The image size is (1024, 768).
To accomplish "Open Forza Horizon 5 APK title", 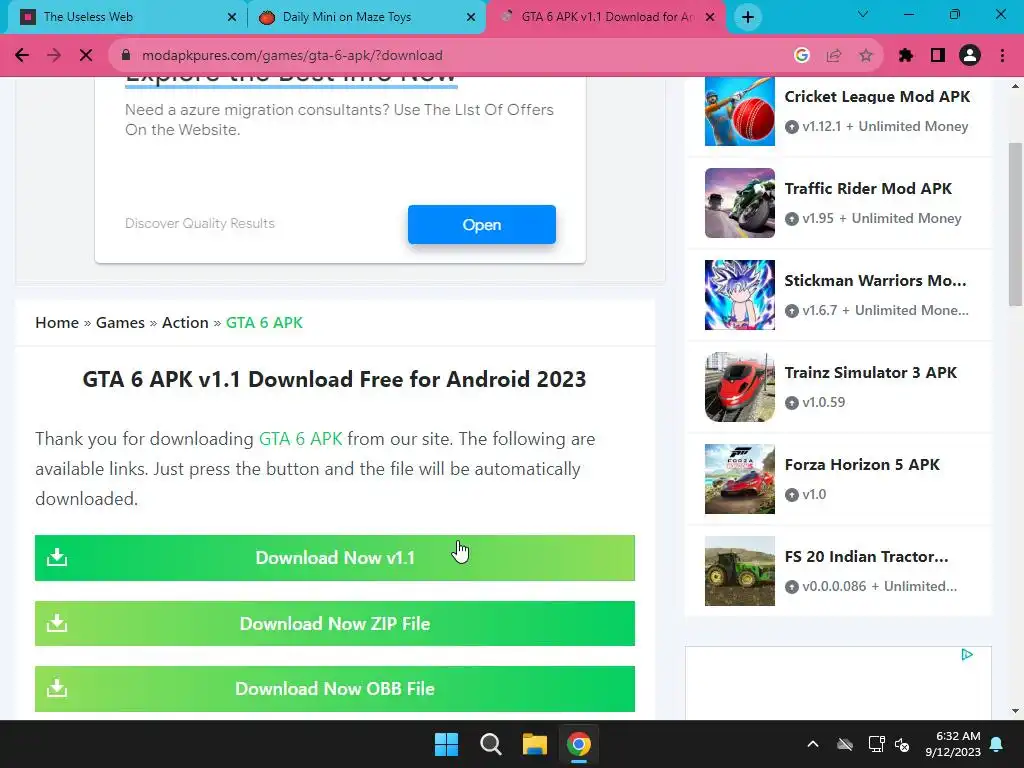I will click(862, 465).
